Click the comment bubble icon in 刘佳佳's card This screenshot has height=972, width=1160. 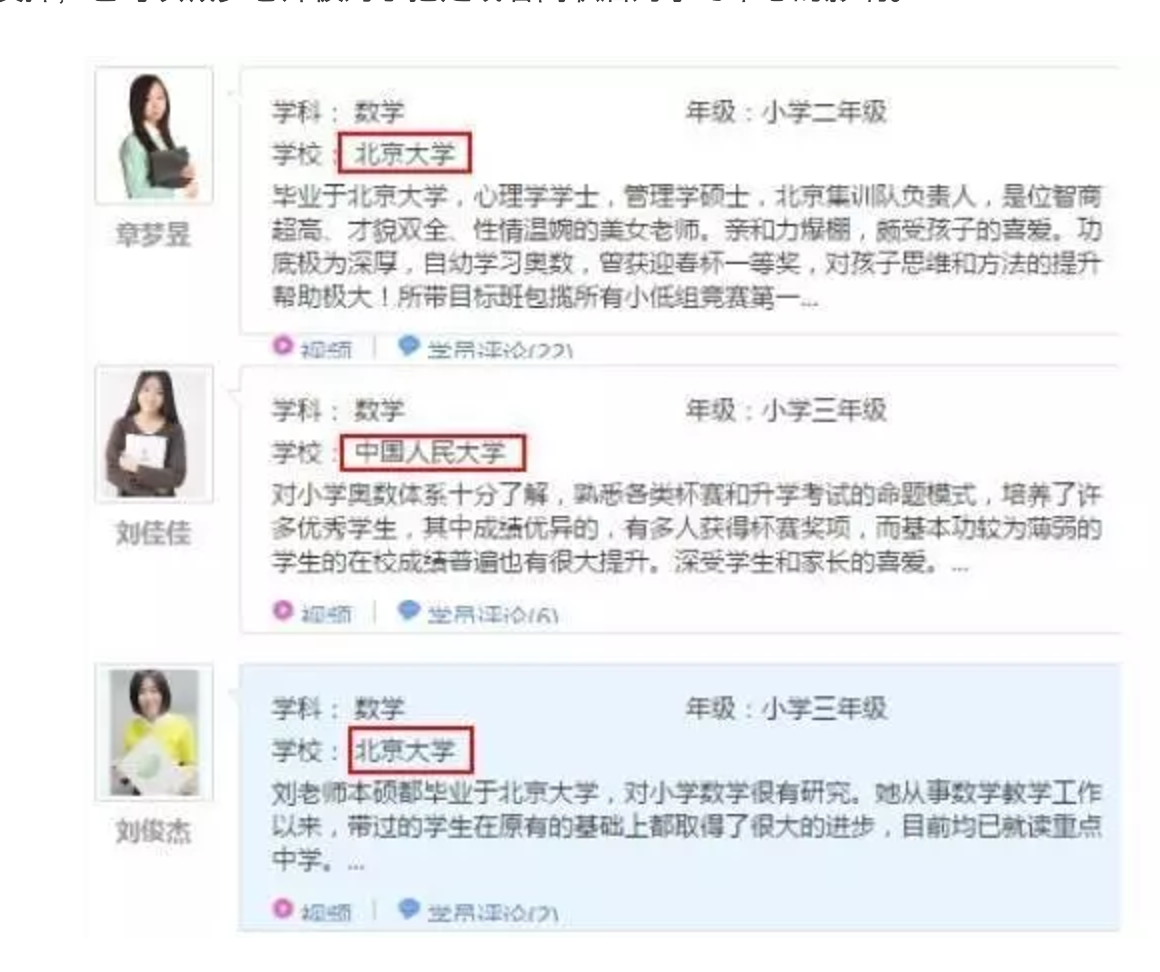pos(408,610)
